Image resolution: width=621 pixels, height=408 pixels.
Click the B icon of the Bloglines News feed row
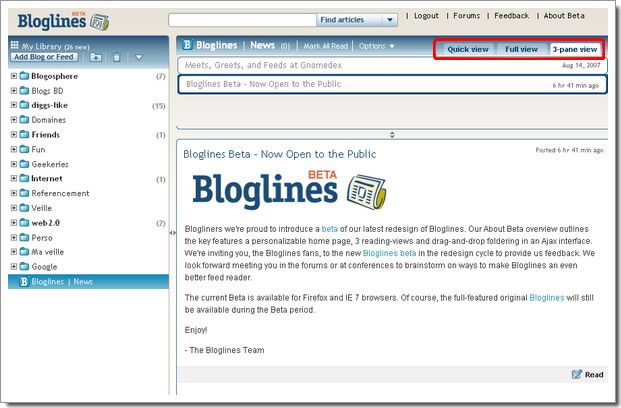pyautogui.click(x=24, y=282)
